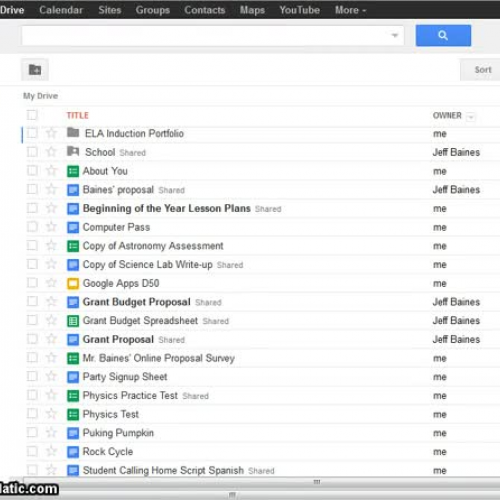Click Baines' proposal document icon
Viewport: 500px width, 500px height.
[x=73, y=190]
